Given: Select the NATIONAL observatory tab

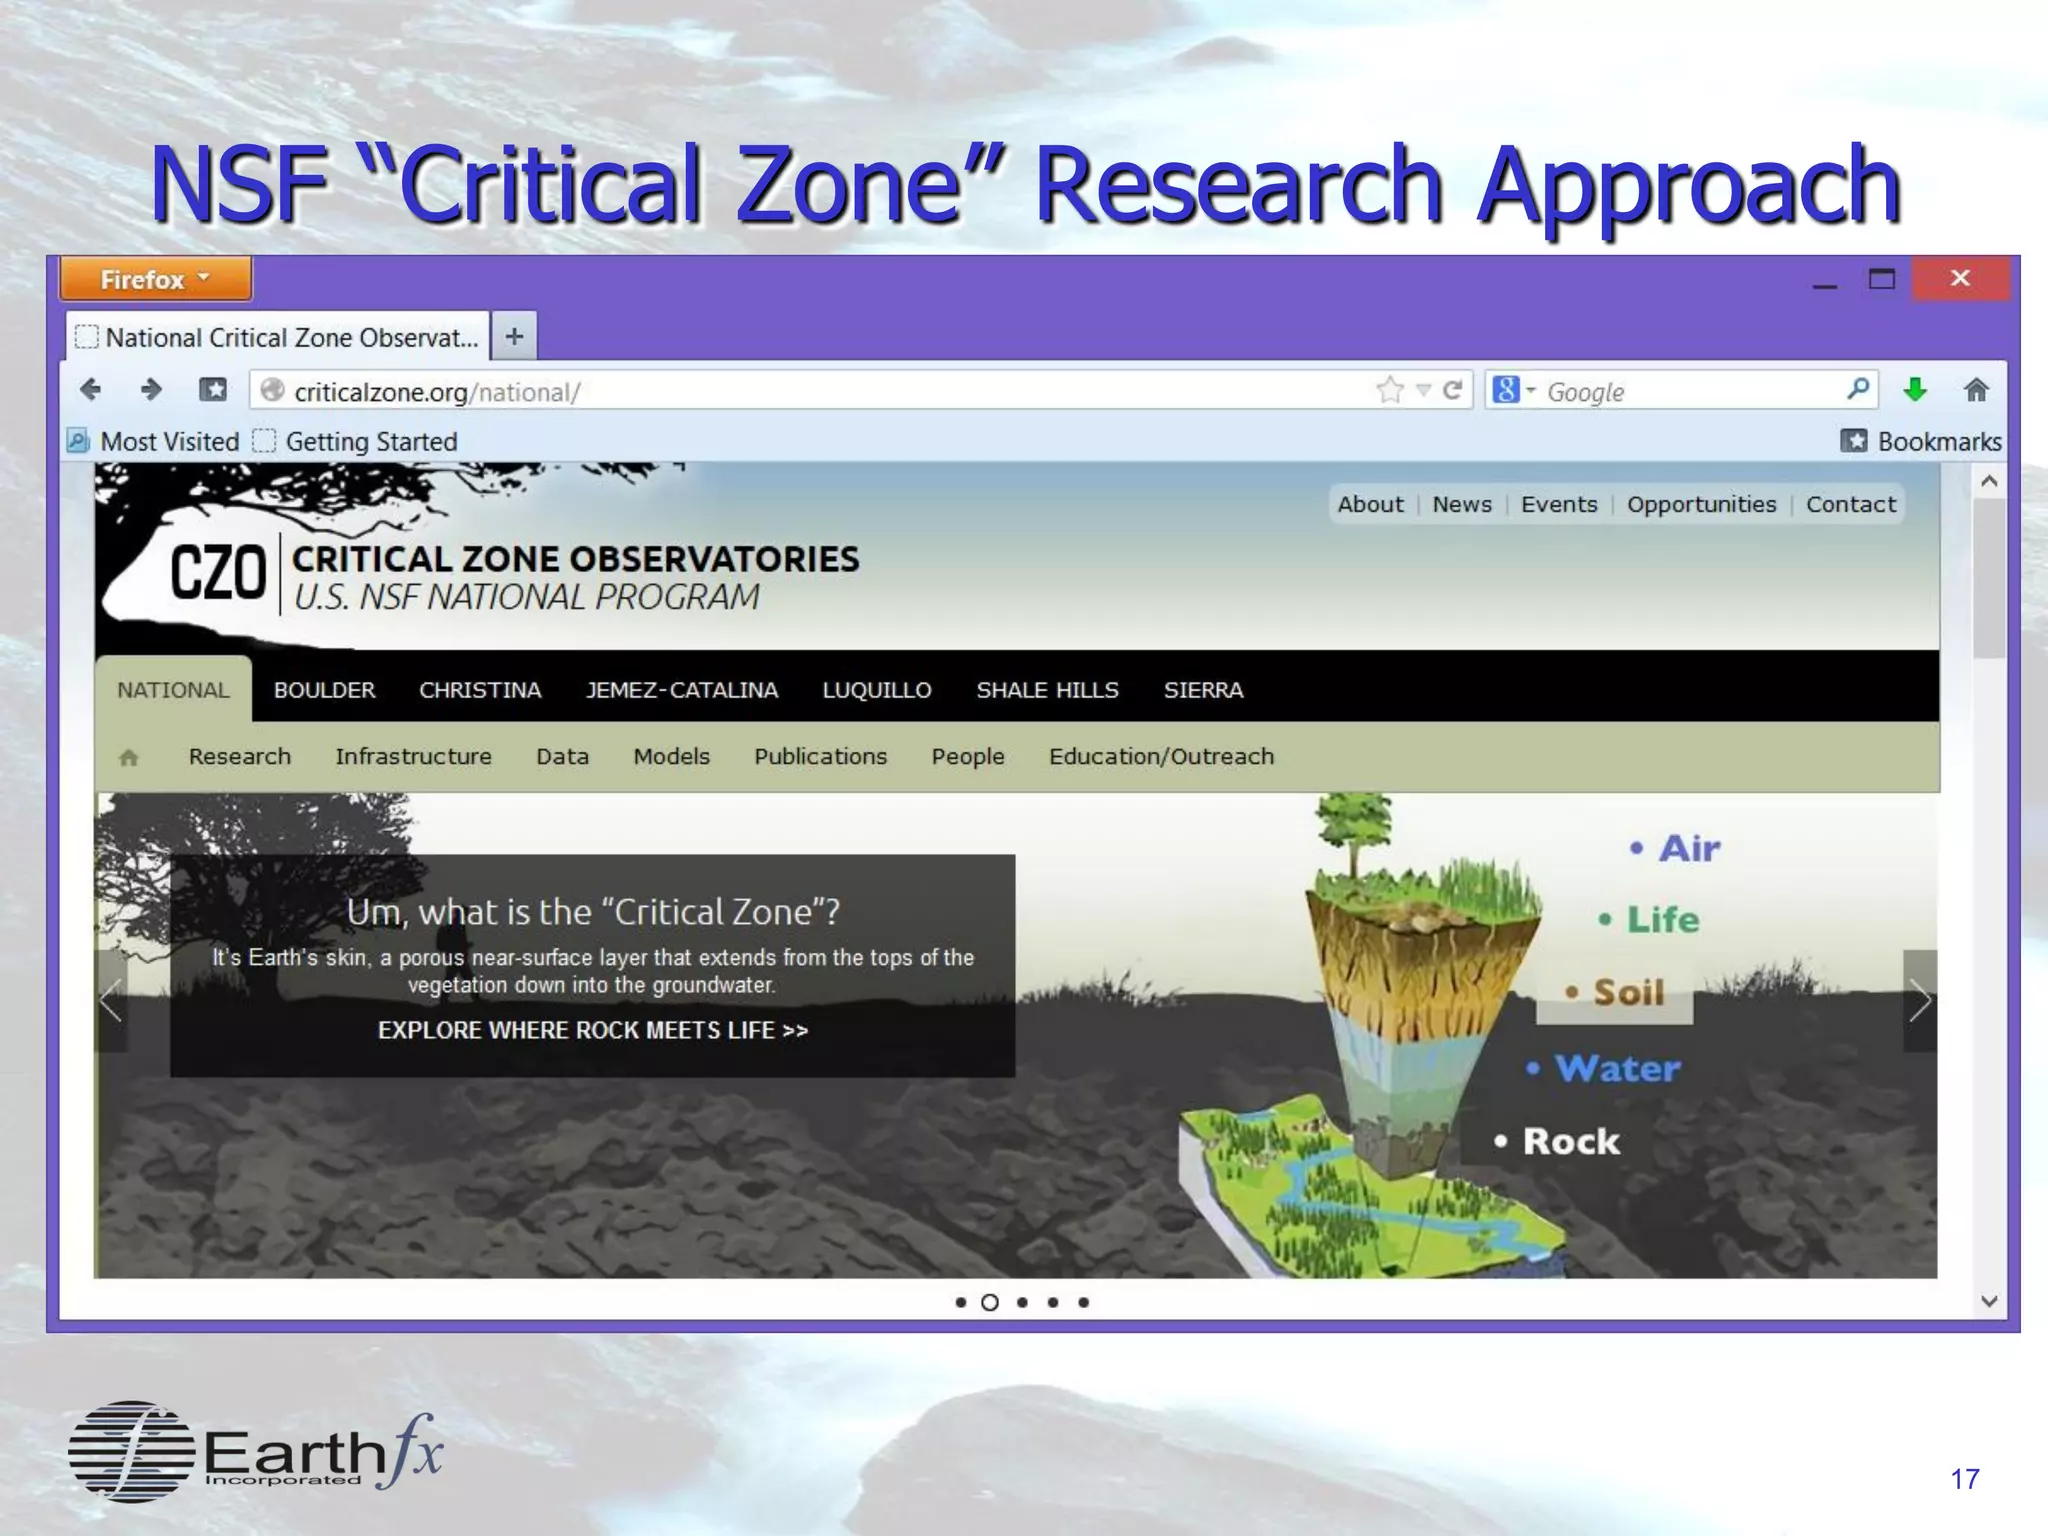Looking at the screenshot, I should tap(173, 689).
